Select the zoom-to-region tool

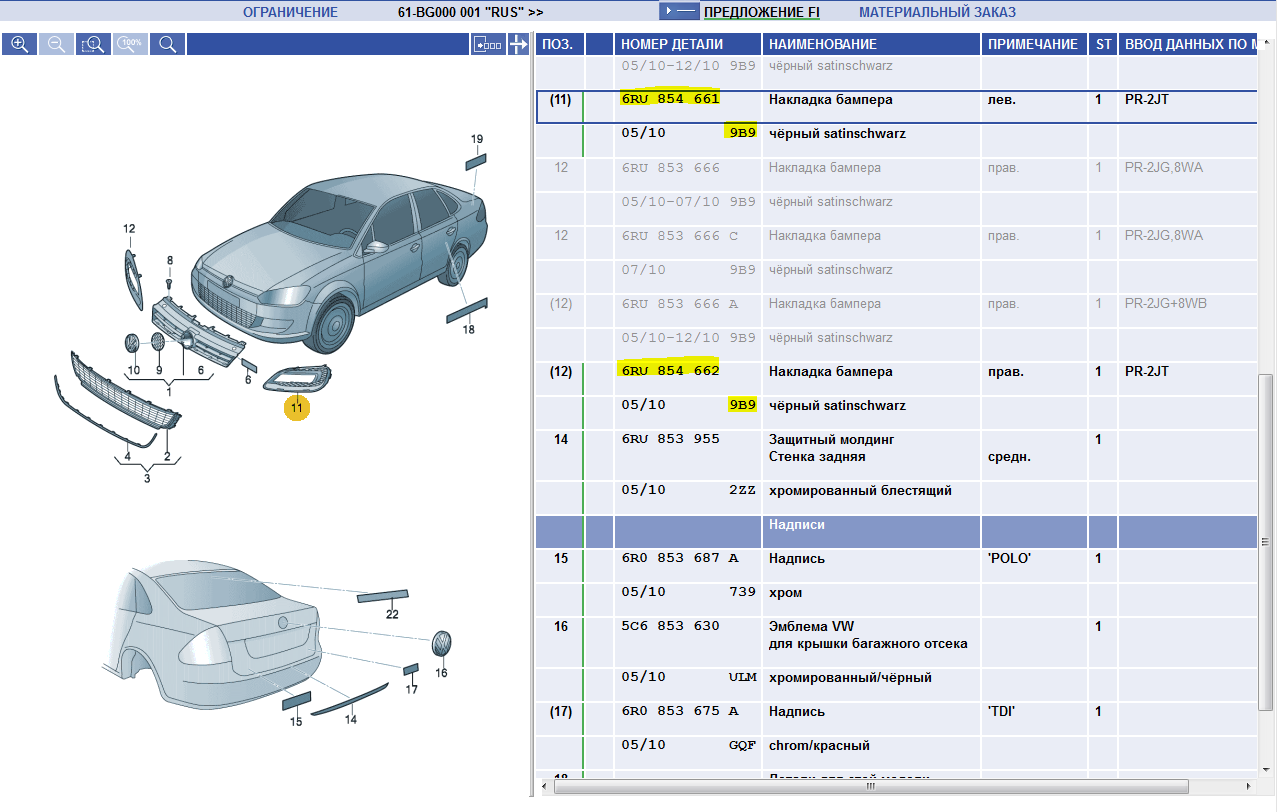click(x=93, y=44)
